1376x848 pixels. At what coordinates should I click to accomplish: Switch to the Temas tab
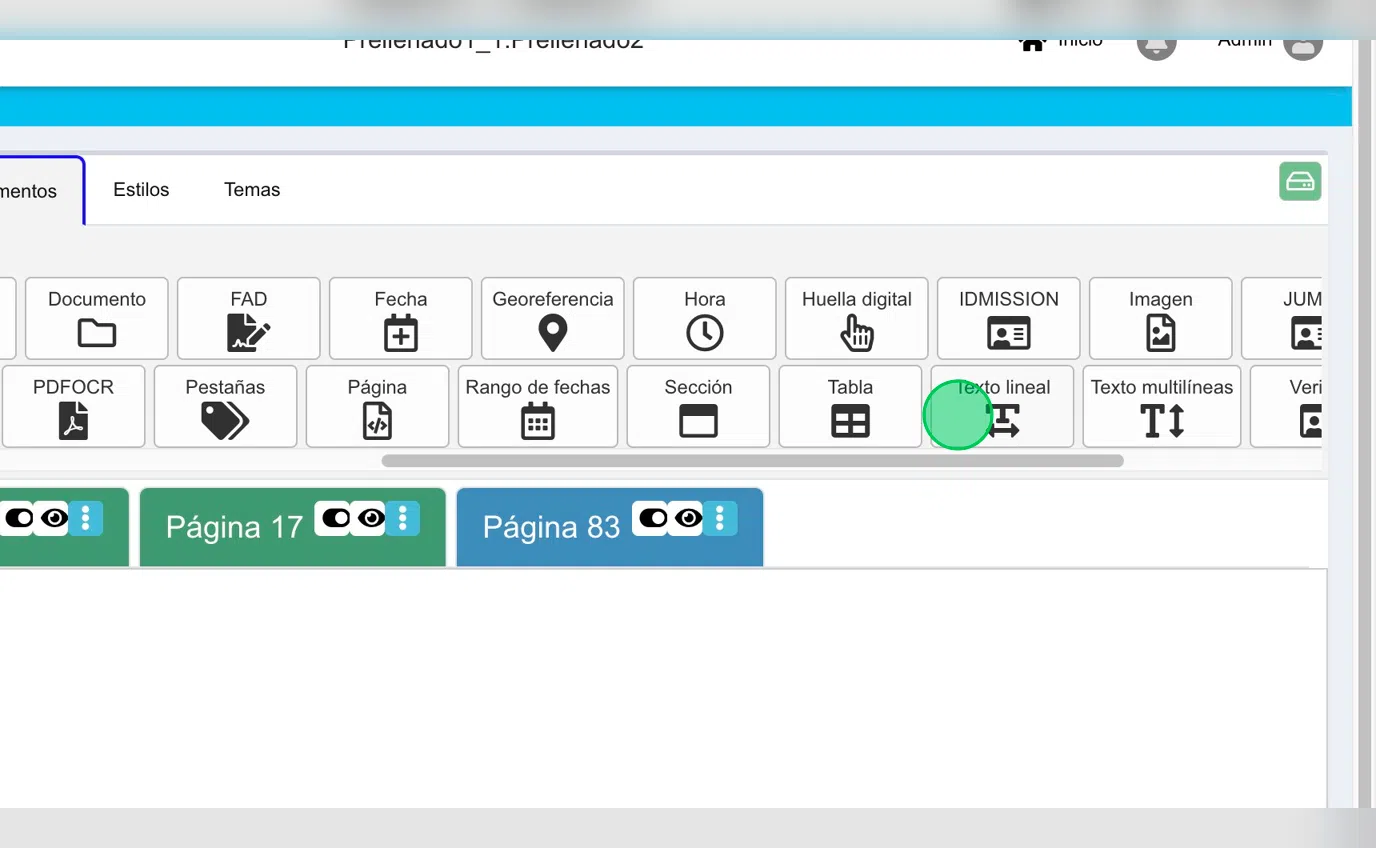[x=252, y=190]
